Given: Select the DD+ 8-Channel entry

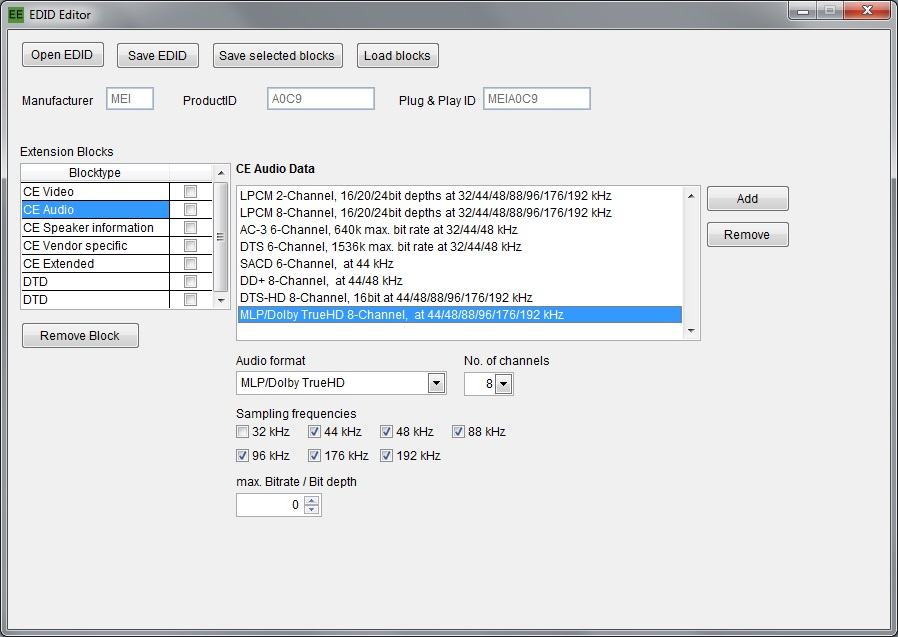Looking at the screenshot, I should pyautogui.click(x=460, y=281).
